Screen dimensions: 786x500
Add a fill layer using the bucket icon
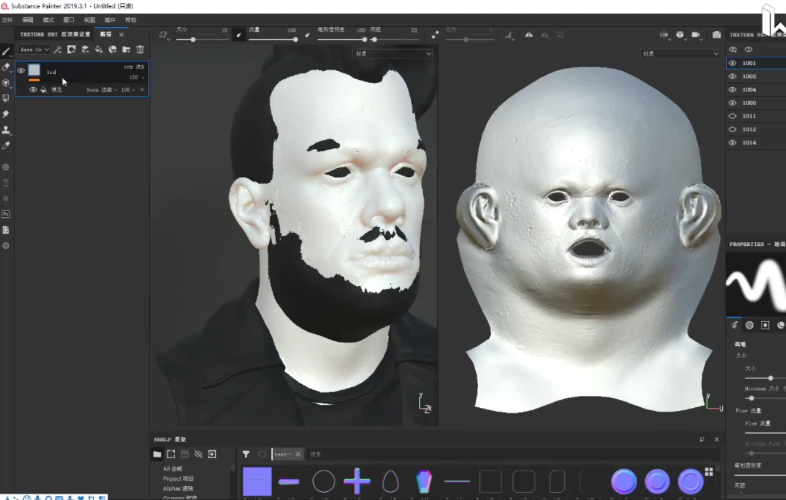[99, 49]
